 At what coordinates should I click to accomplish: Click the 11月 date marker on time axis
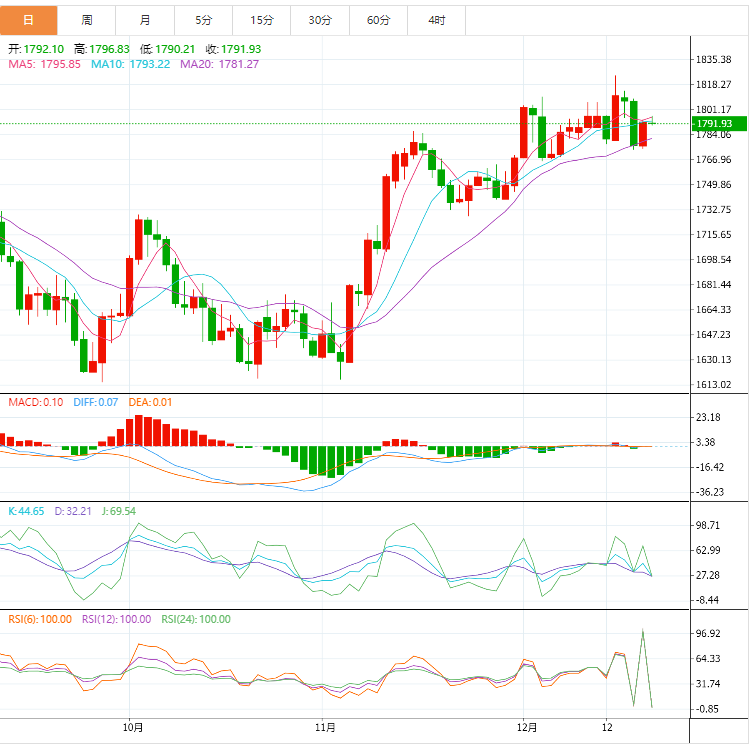tap(324, 727)
